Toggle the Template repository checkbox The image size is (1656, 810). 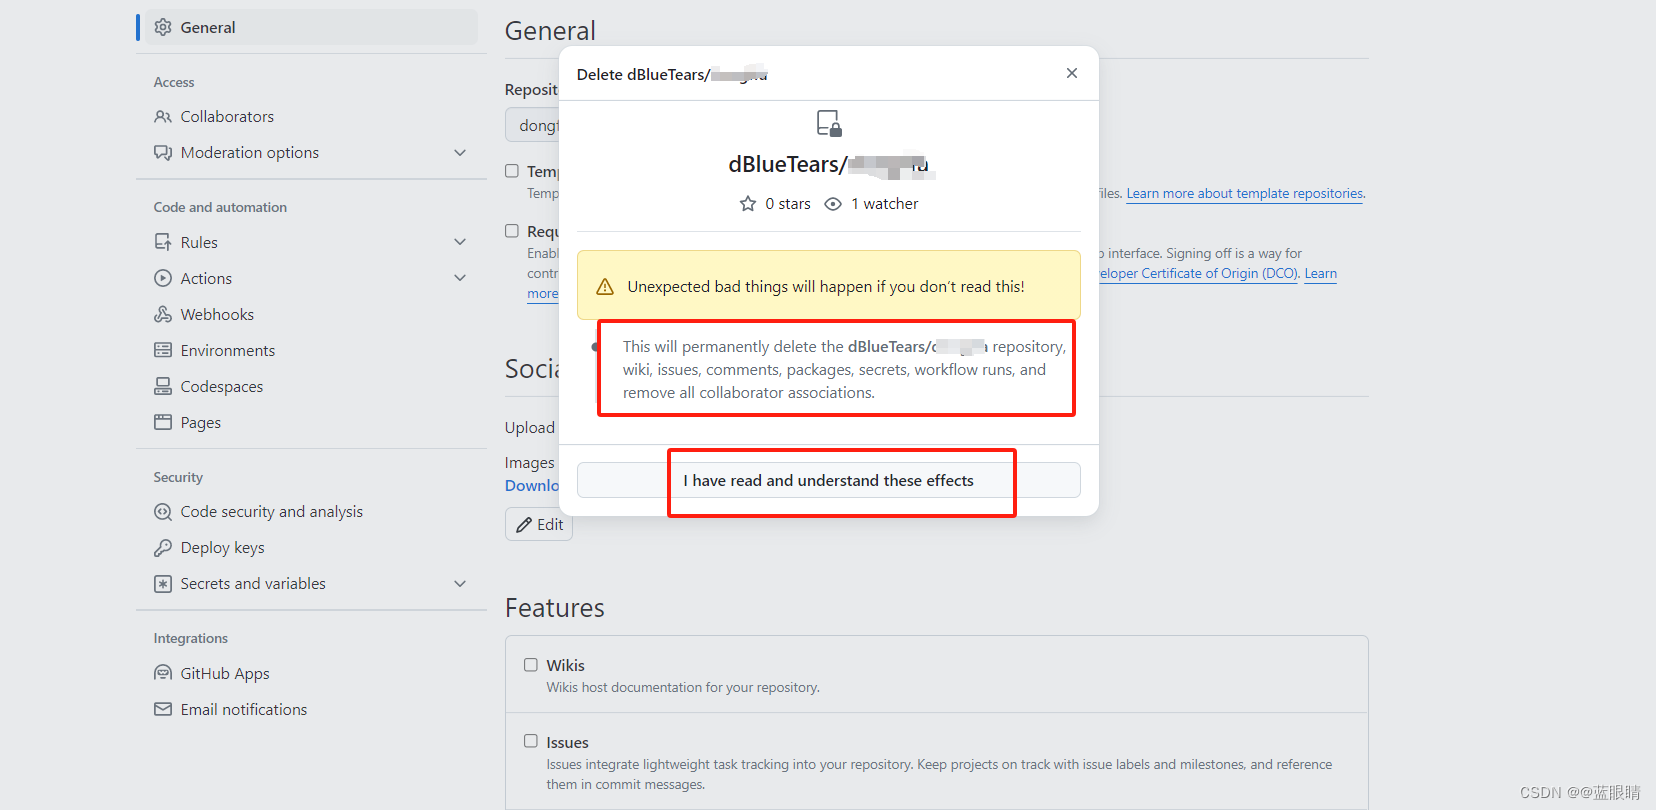pos(512,171)
